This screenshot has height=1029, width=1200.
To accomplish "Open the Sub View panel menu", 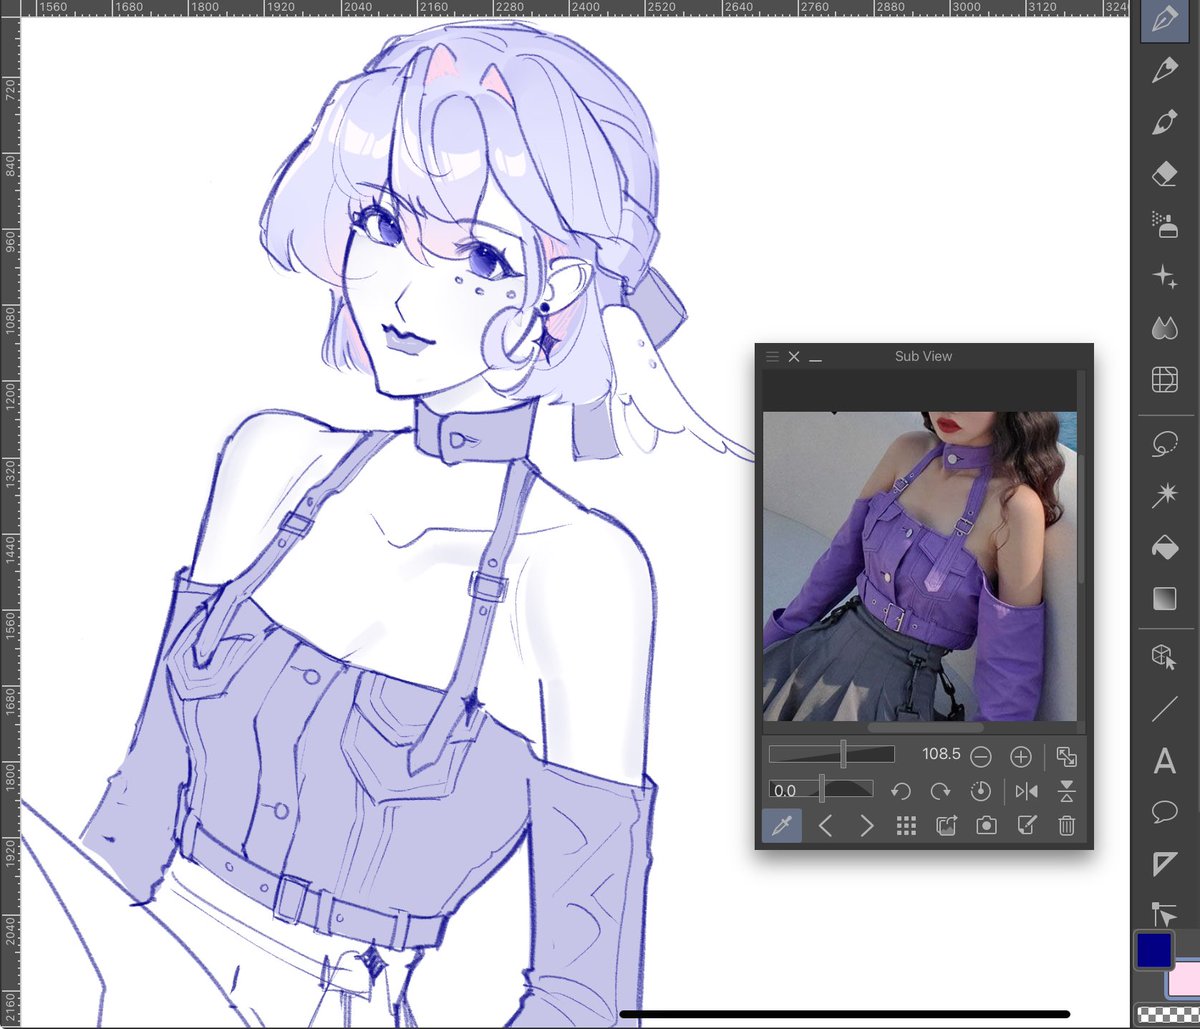I will (772, 357).
